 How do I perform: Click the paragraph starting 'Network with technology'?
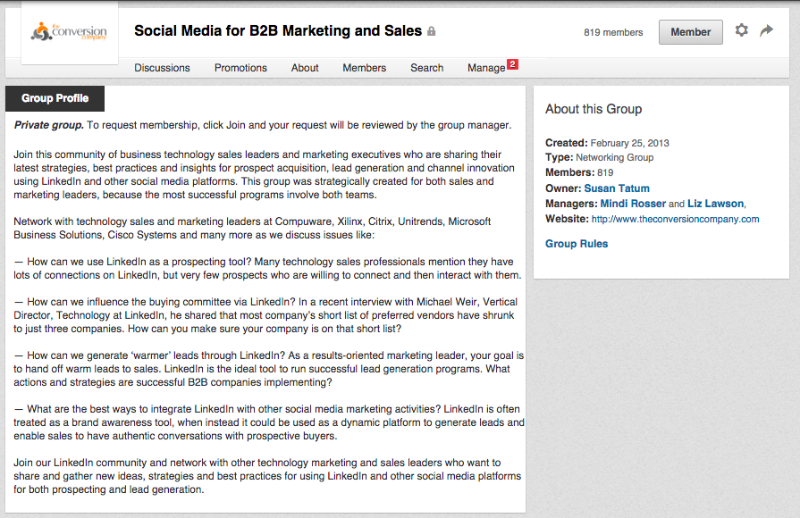(x=252, y=228)
